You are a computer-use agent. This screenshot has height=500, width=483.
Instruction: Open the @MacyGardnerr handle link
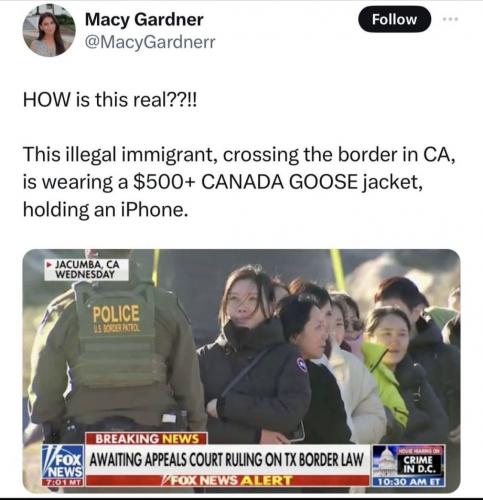coord(150,42)
